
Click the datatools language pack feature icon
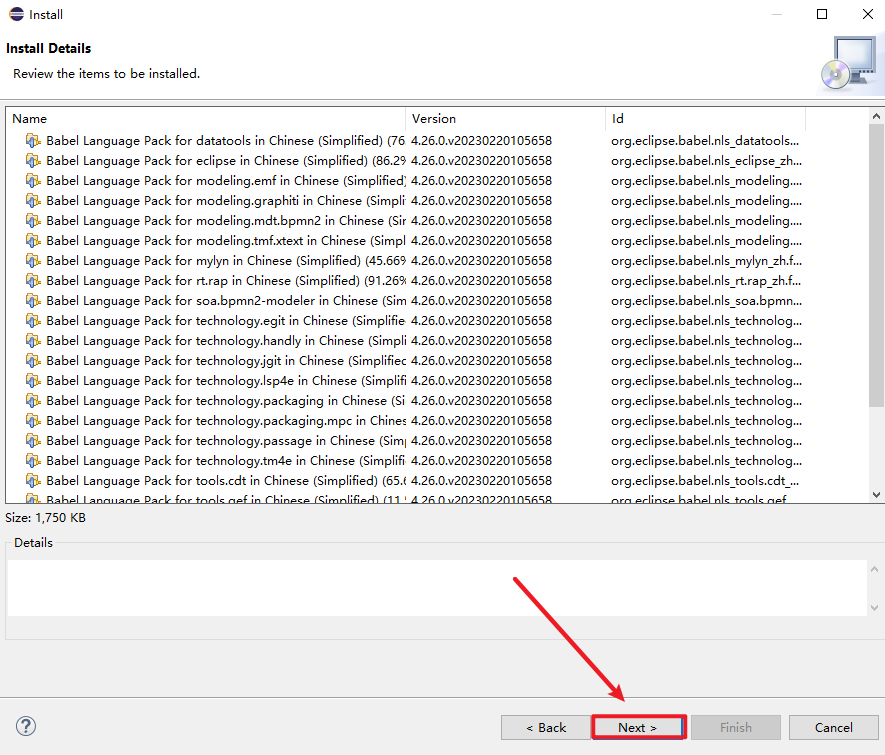click(x=33, y=141)
